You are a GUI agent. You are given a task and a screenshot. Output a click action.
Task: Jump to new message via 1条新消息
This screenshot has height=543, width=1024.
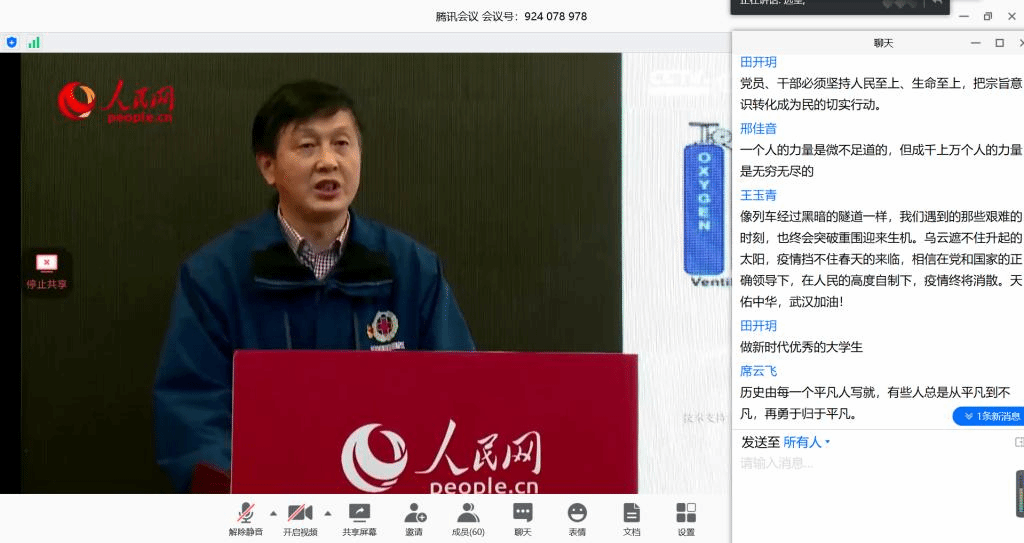pos(988,416)
